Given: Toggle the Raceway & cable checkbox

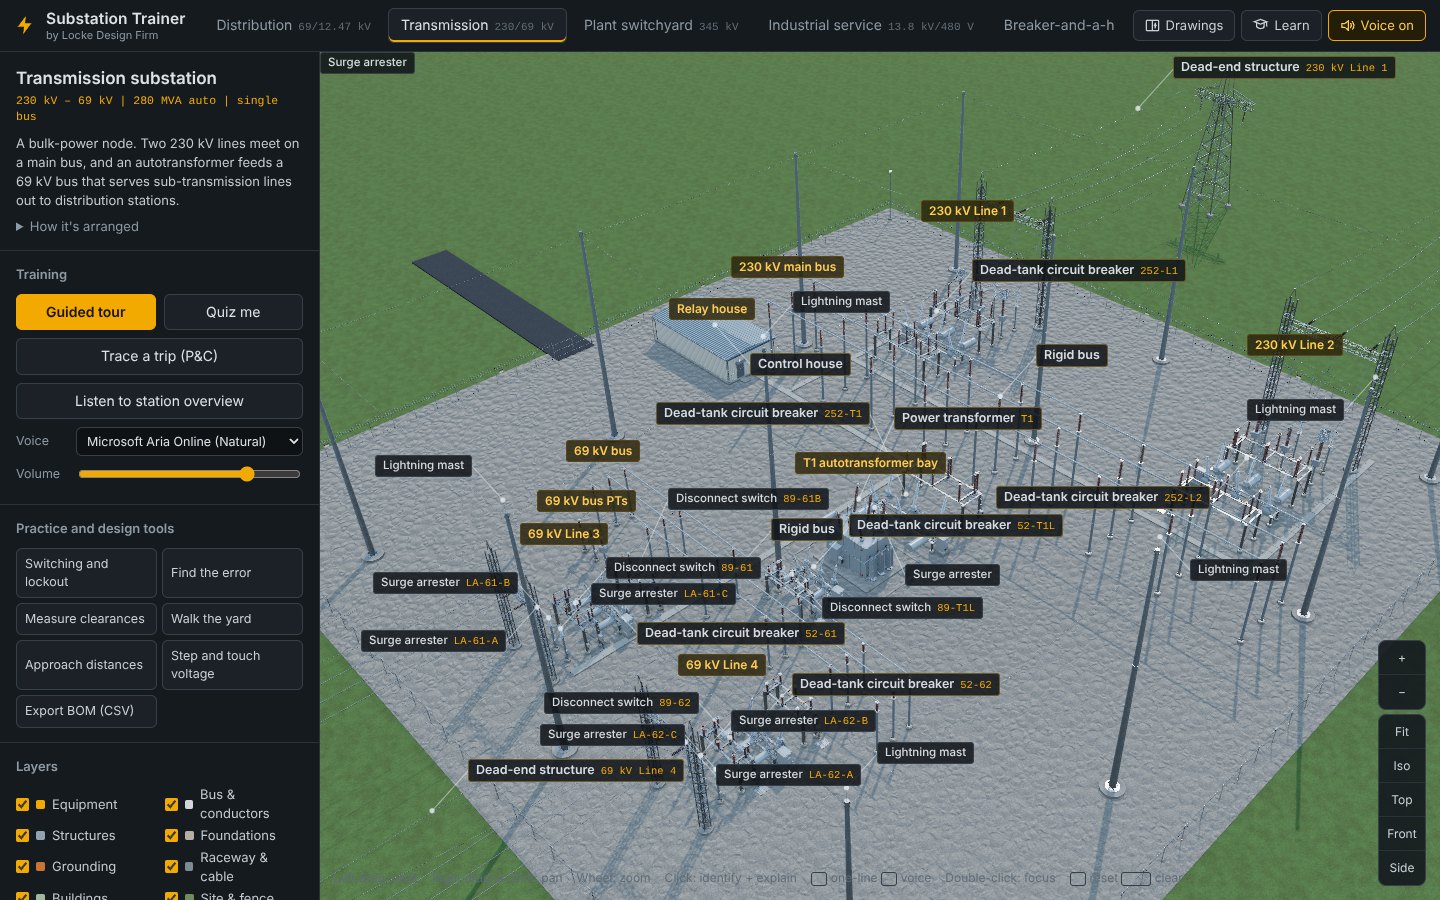Looking at the screenshot, I should pos(171,867).
